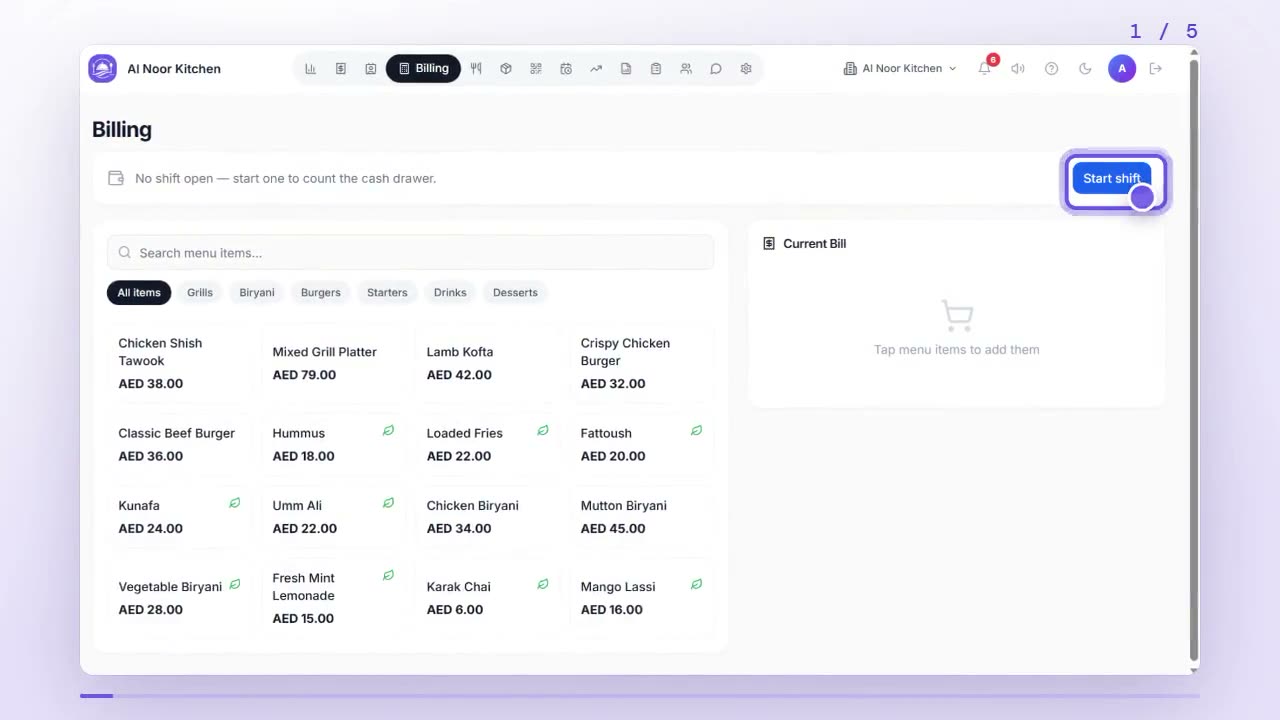This screenshot has width=1280, height=720.
Task: Click the speaker sound icon
Action: [1018, 69]
